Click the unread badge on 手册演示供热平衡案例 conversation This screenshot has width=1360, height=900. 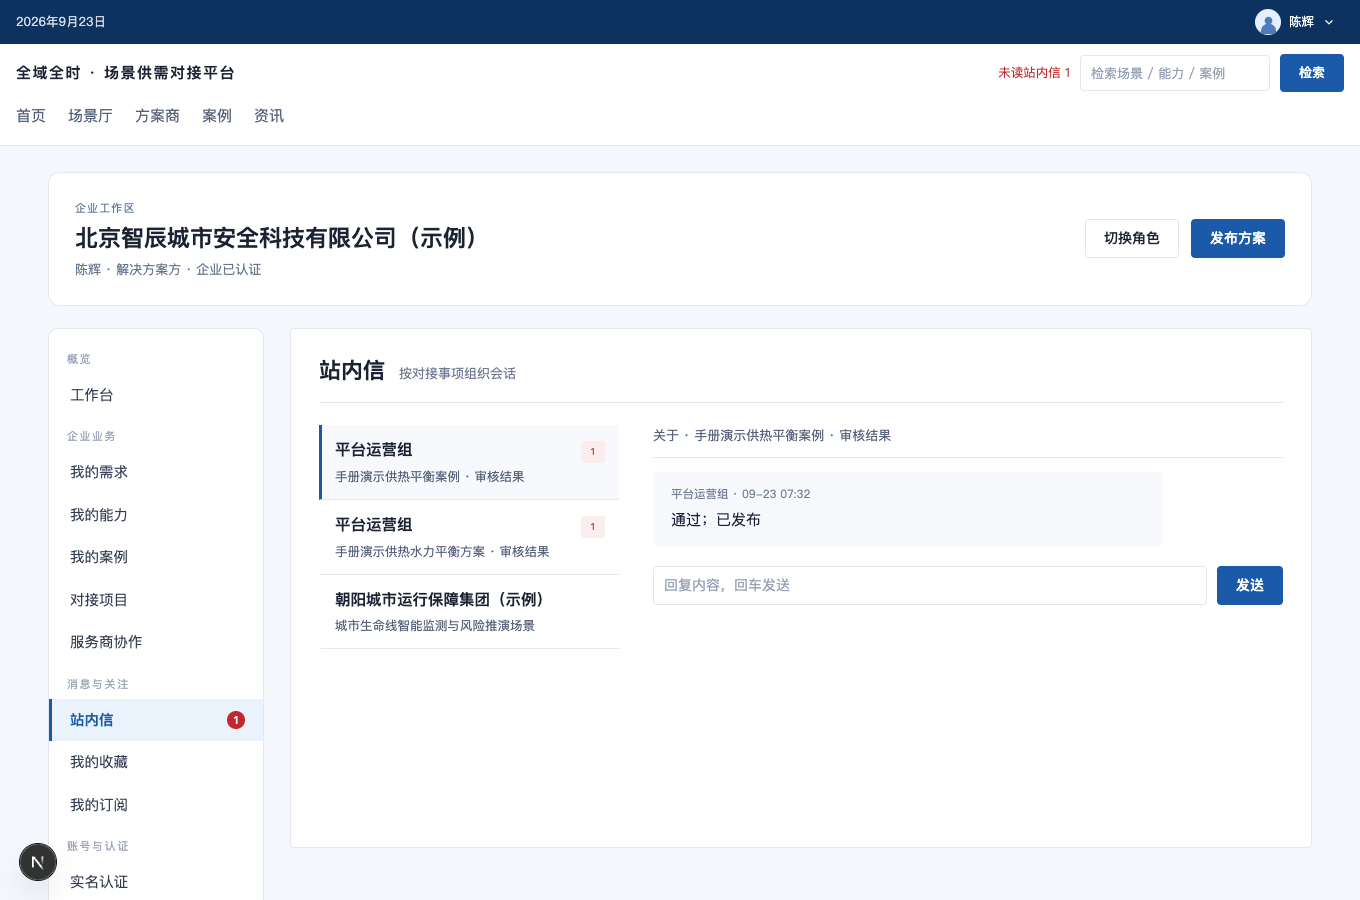[593, 452]
